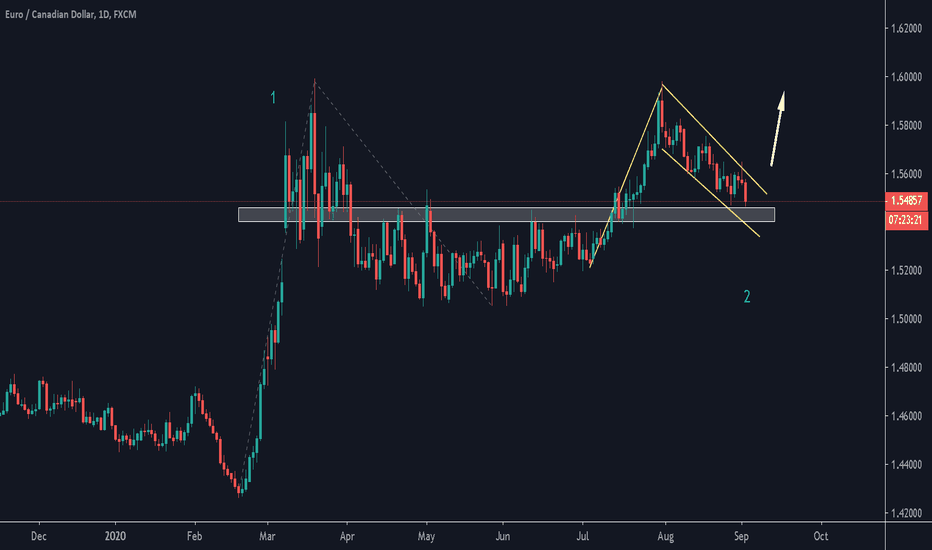
Task: Click the 1.48000 price axis label
Action: coord(906,367)
